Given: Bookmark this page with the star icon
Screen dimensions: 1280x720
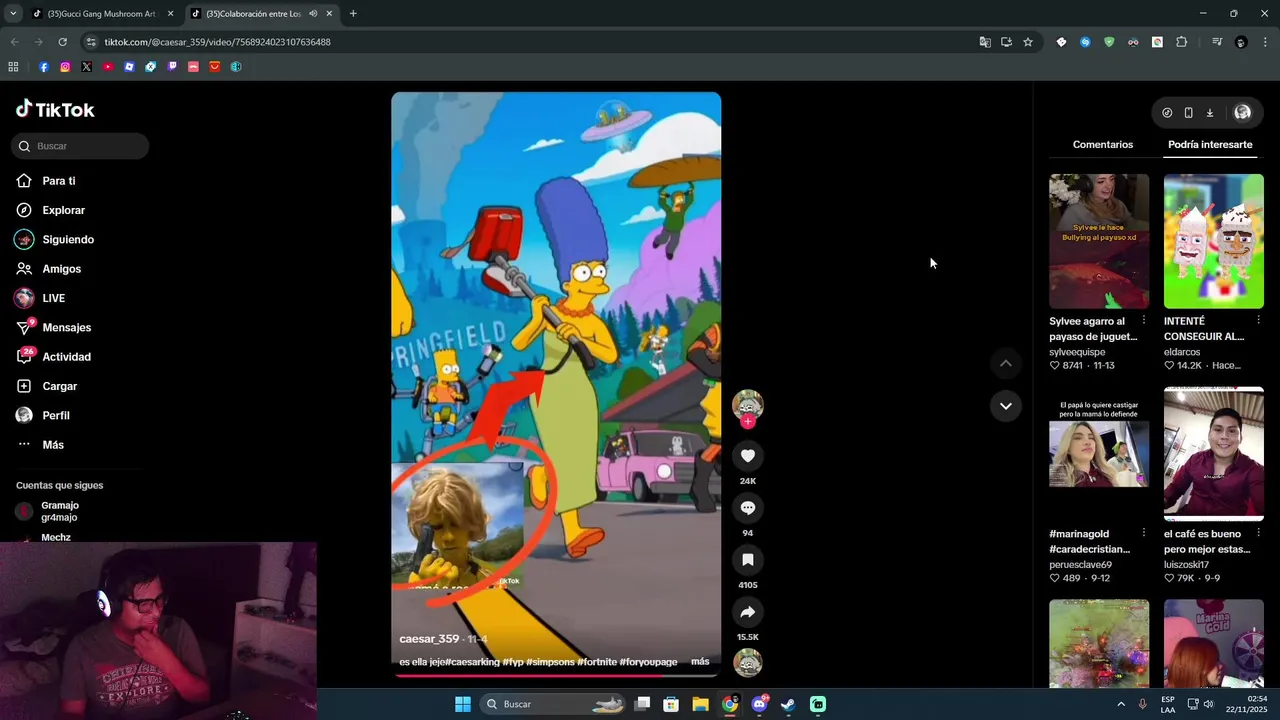Looking at the screenshot, I should [1027, 42].
